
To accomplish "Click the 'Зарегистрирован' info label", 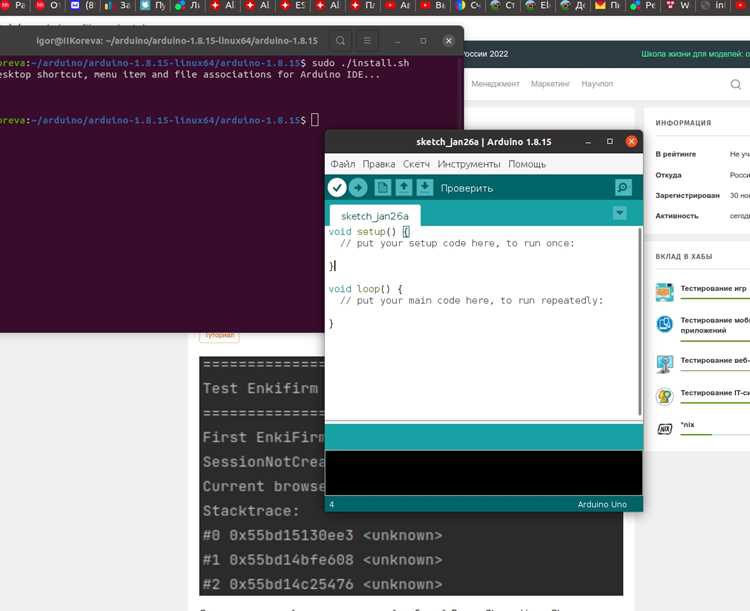I will [687, 195].
